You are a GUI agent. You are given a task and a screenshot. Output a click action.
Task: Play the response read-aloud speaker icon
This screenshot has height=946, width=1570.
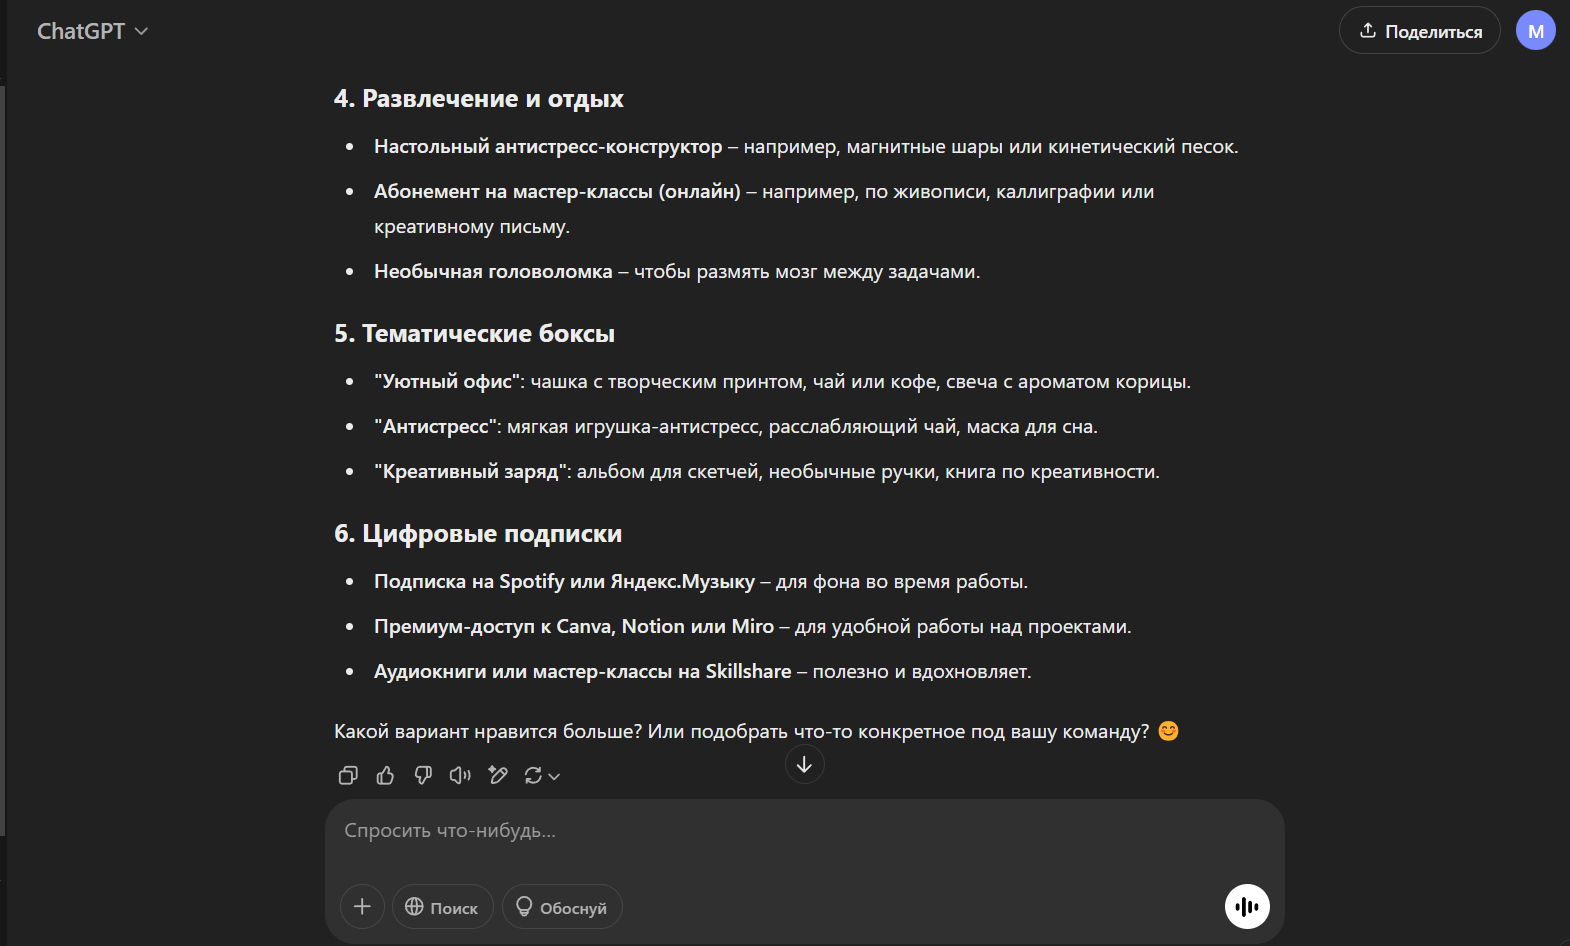point(460,775)
